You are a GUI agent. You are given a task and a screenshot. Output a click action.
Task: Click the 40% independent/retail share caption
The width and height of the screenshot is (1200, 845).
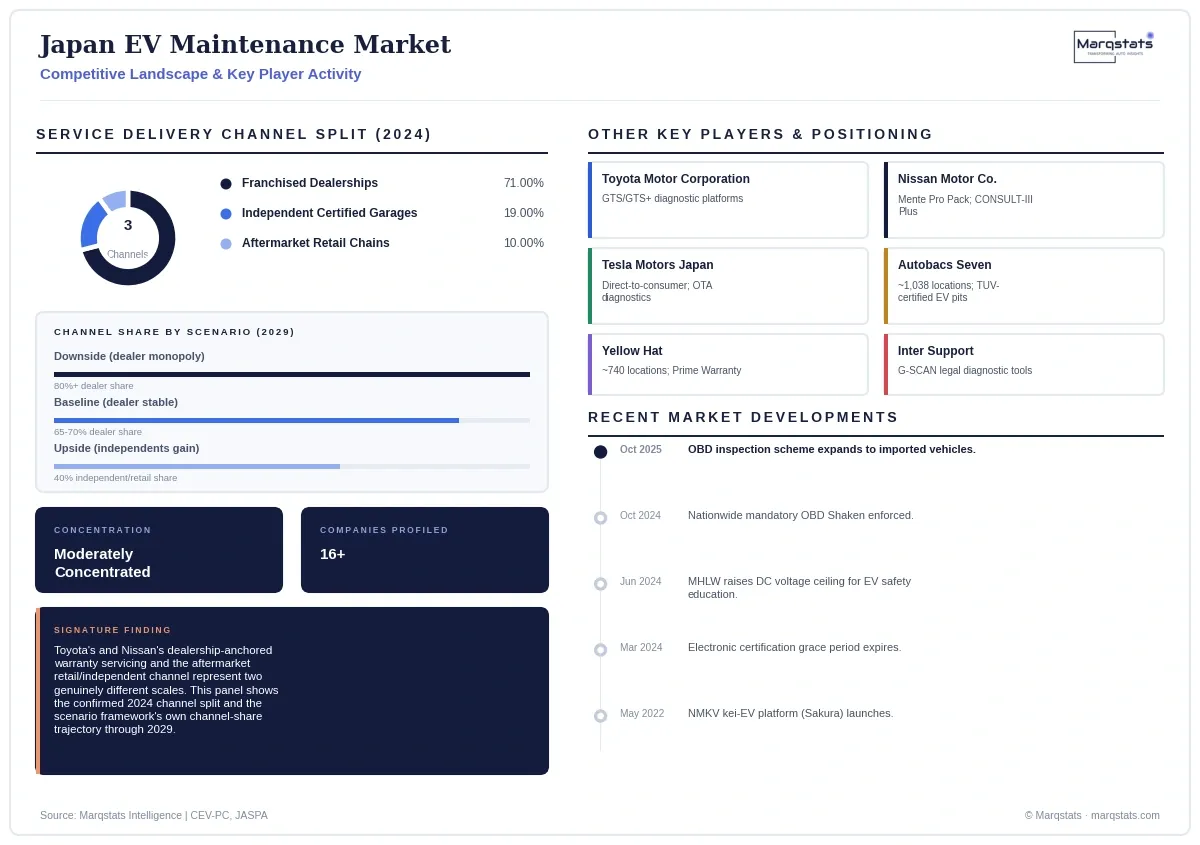(x=116, y=478)
